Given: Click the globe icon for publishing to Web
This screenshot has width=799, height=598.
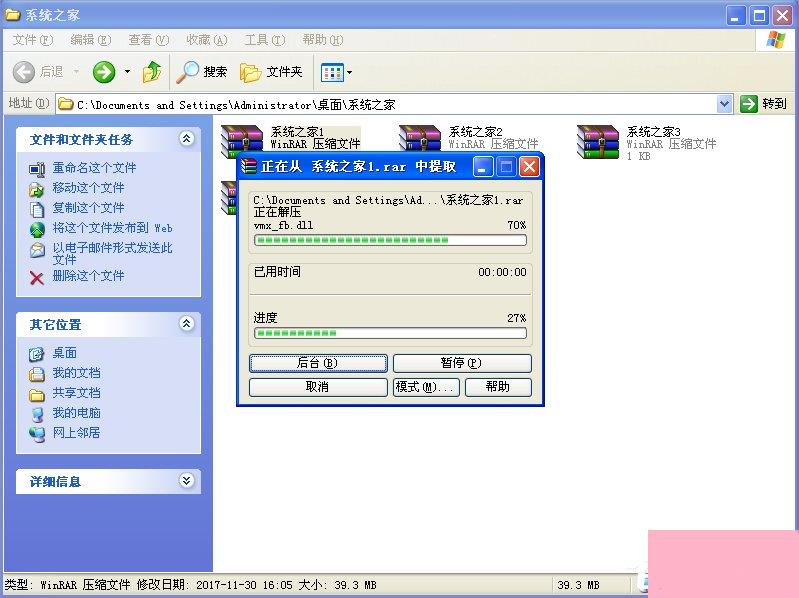Looking at the screenshot, I should coord(37,229).
